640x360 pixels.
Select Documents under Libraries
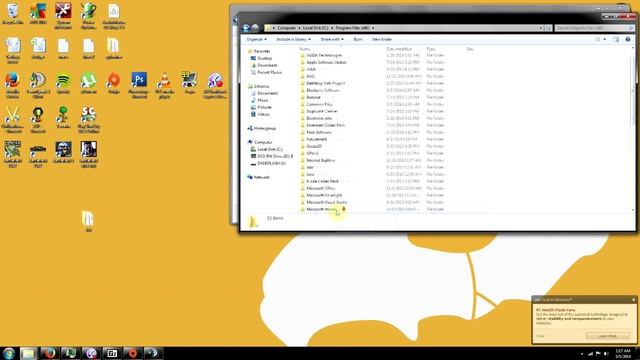tap(267, 93)
